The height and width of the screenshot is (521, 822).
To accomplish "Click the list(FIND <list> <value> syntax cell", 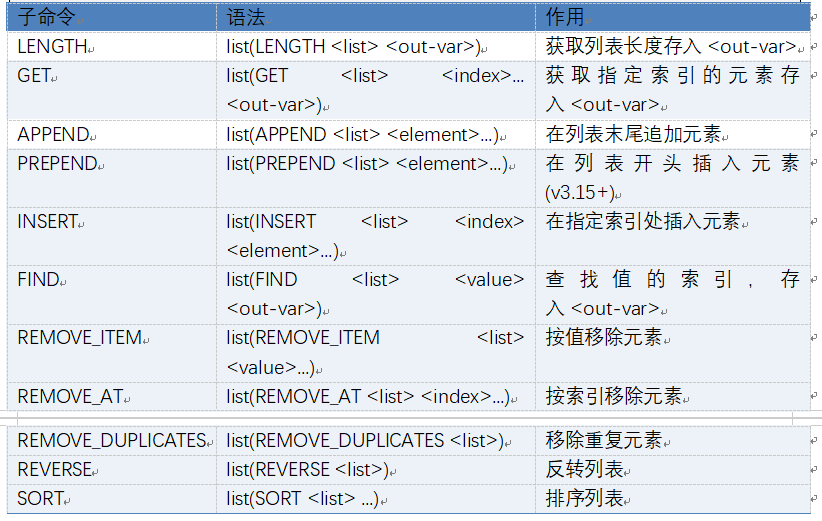I will pyautogui.click(x=376, y=295).
